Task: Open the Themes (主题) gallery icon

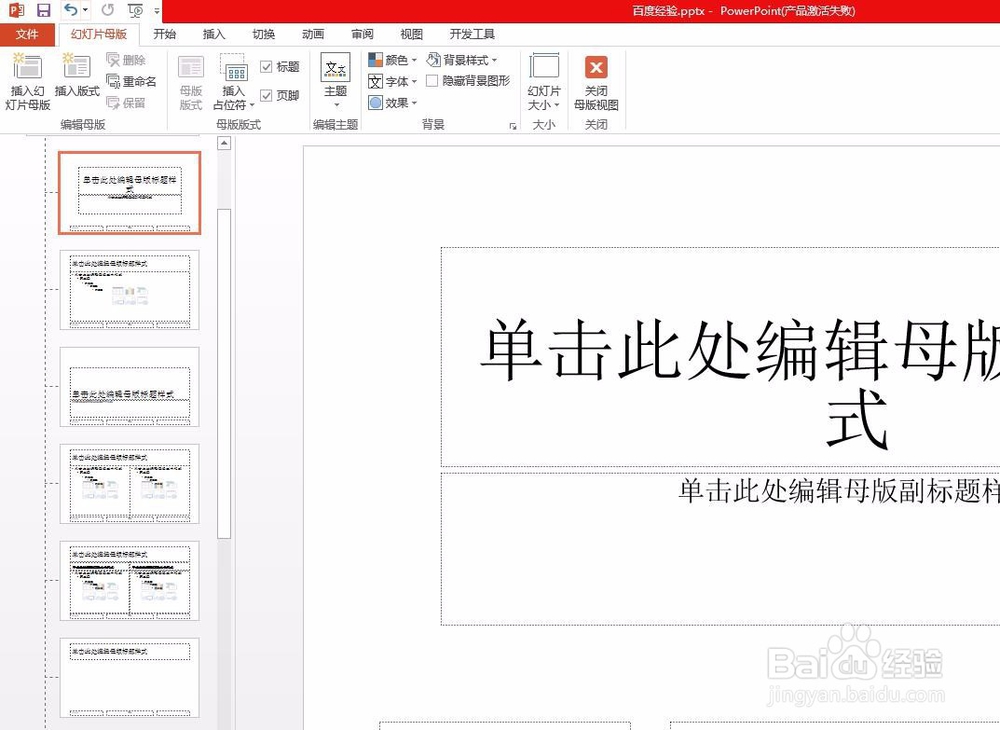Action: coord(334,80)
